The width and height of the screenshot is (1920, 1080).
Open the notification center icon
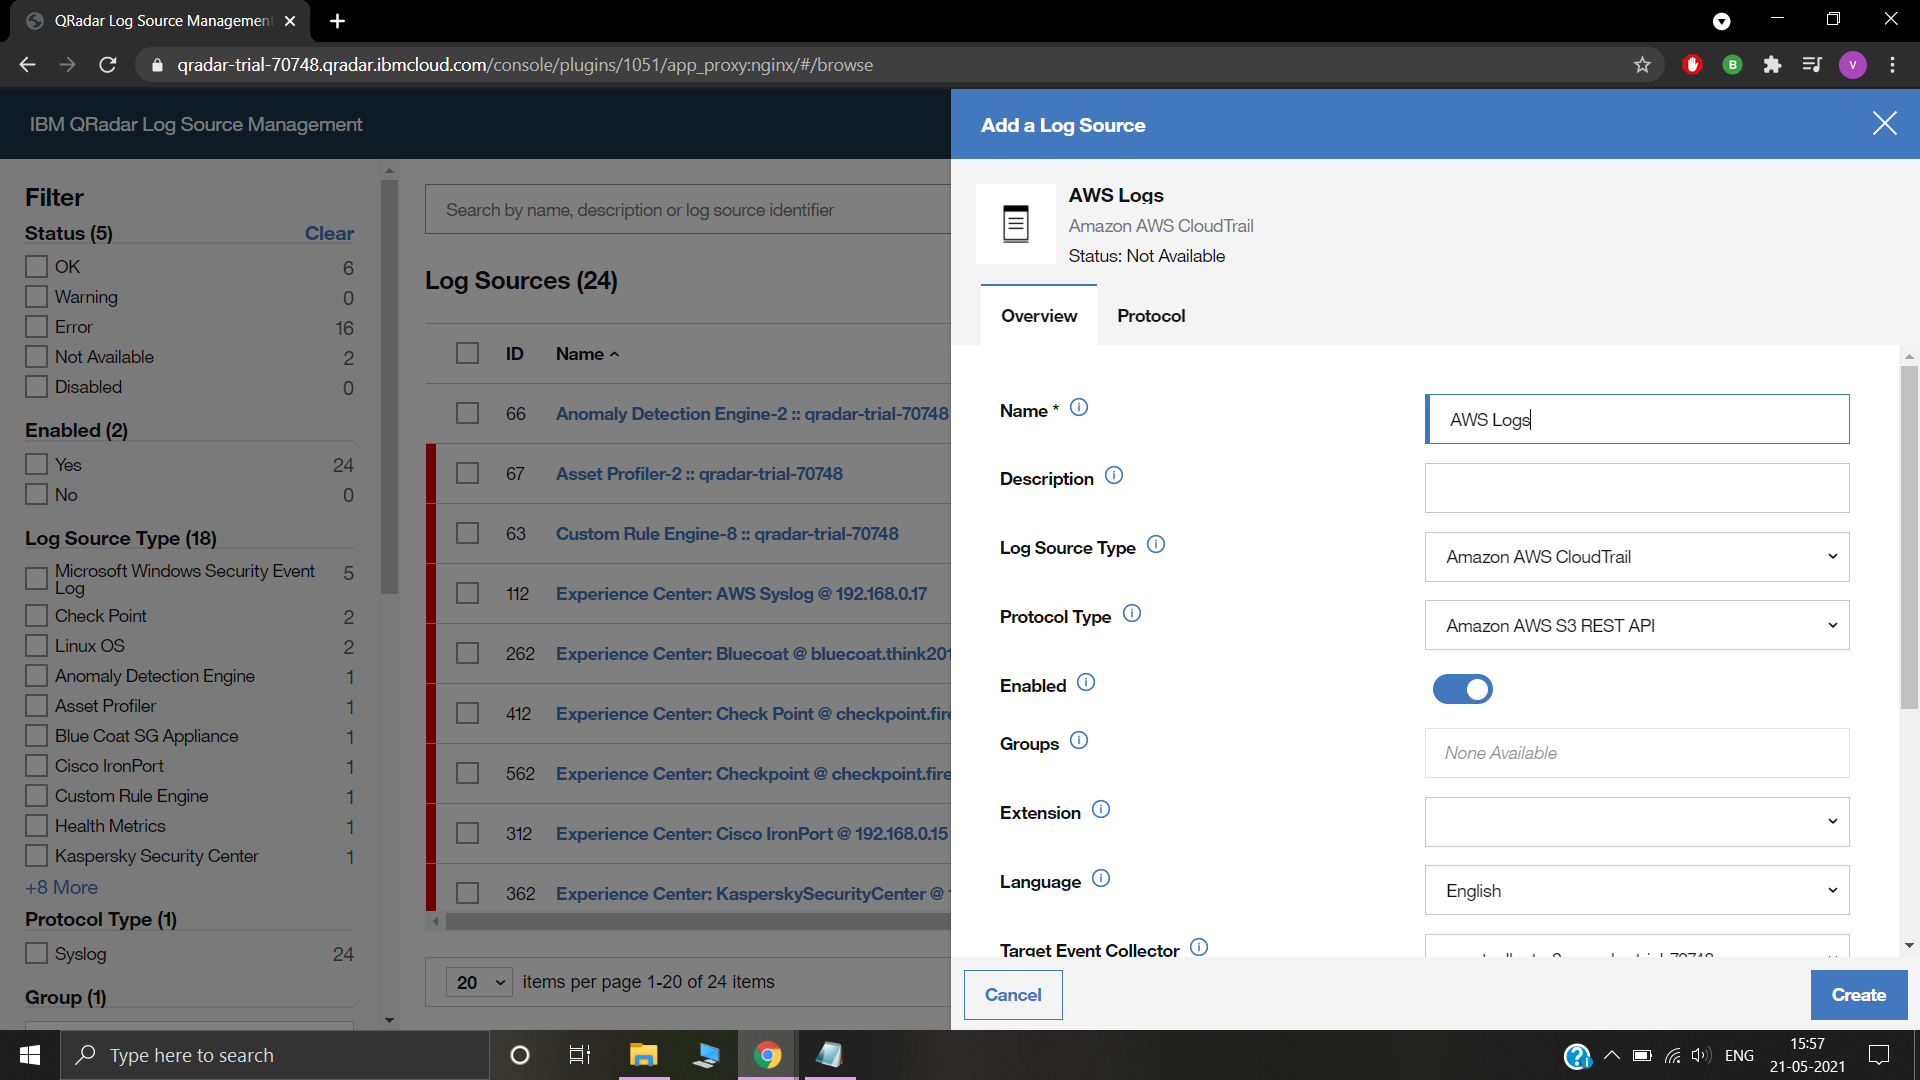[1879, 1055]
